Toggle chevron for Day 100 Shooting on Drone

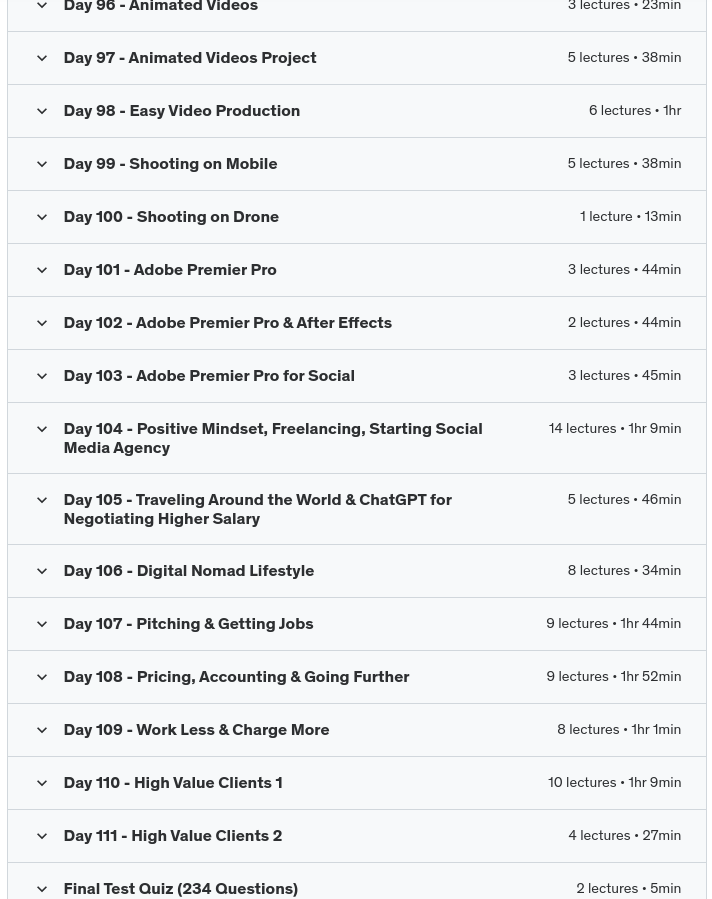(42, 217)
